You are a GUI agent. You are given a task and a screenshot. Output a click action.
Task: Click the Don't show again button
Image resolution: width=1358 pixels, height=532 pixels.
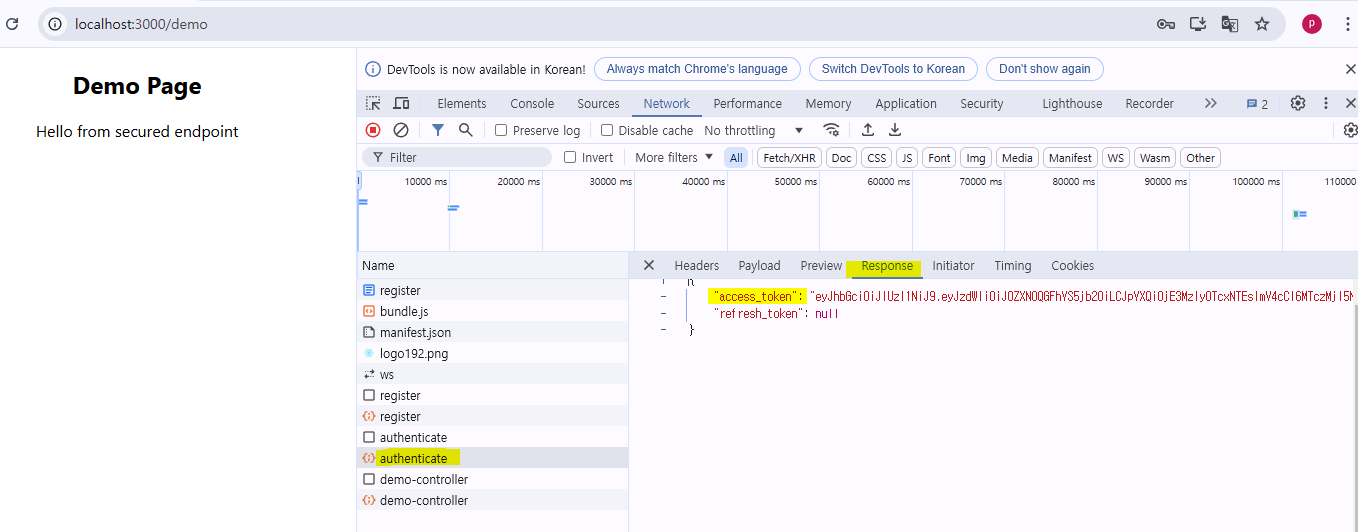[1044, 69]
